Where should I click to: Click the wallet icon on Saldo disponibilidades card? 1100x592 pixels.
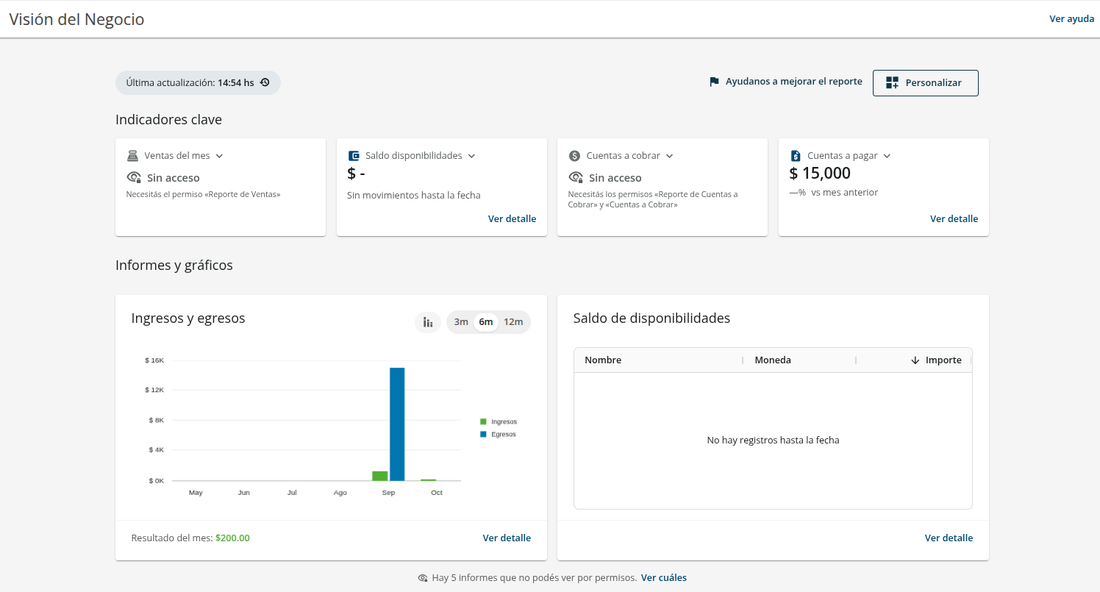coord(354,156)
